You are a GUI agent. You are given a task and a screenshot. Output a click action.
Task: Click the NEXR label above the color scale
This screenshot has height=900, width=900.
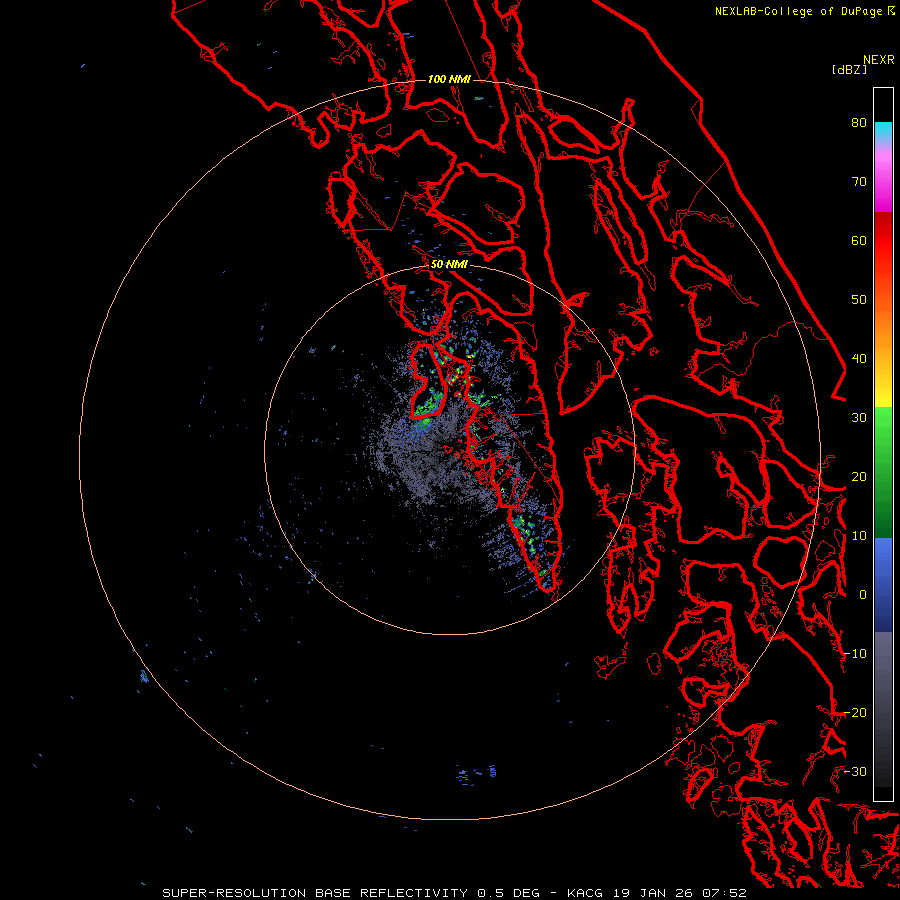[878, 60]
